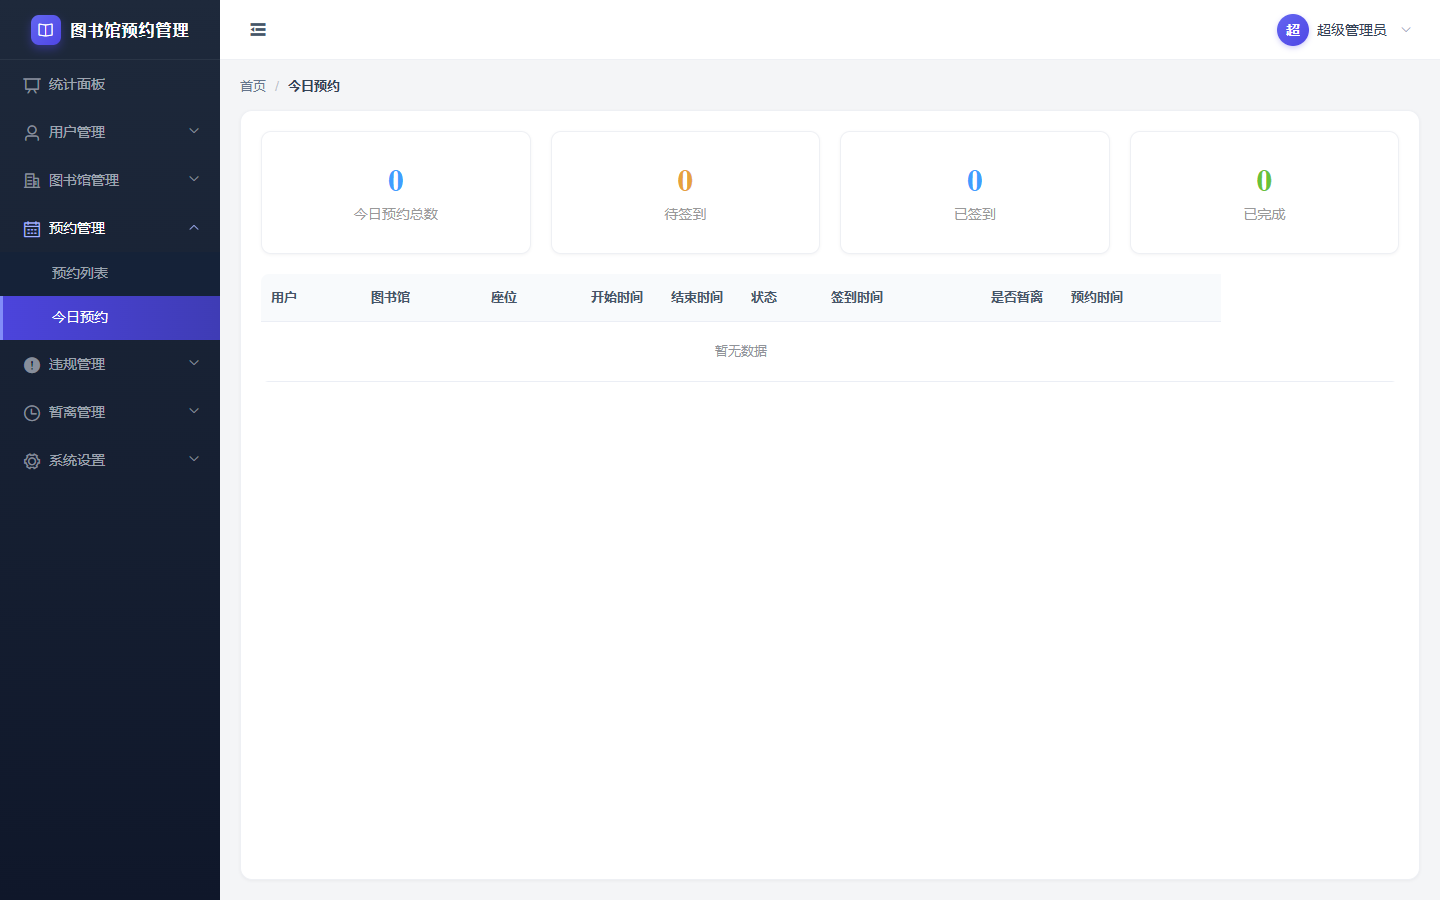Expand the 系统设置 submenu chevron

coord(194,459)
